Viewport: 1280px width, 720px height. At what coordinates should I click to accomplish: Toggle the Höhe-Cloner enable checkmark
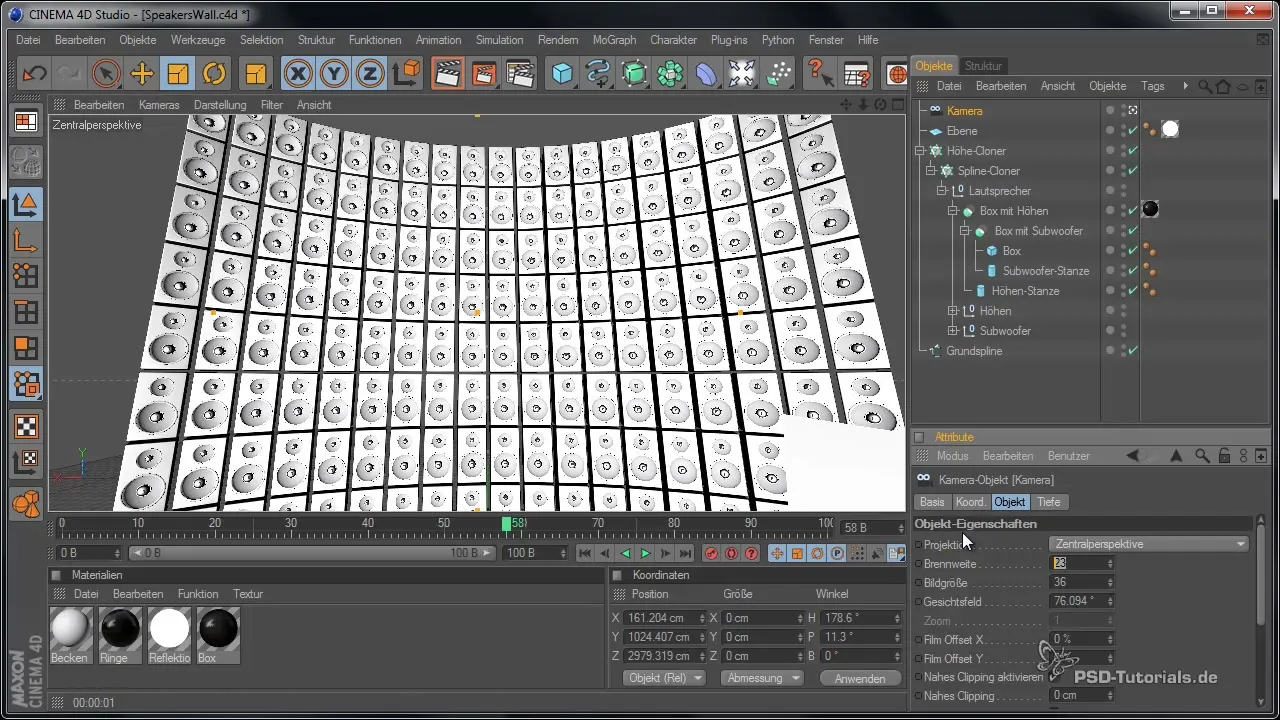click(1133, 151)
